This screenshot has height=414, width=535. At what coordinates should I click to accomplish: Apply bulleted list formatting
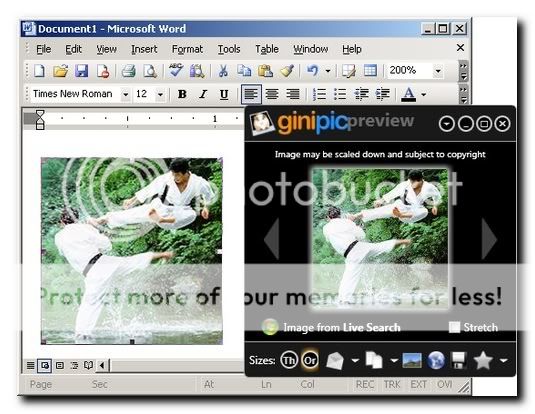click(340, 94)
